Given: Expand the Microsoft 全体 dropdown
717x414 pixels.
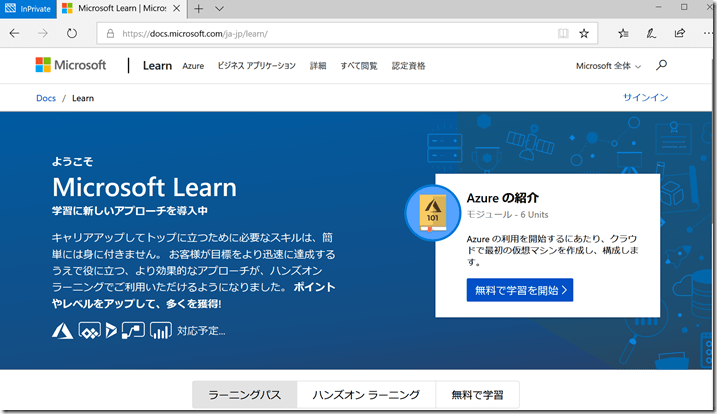Looking at the screenshot, I should click(609, 66).
